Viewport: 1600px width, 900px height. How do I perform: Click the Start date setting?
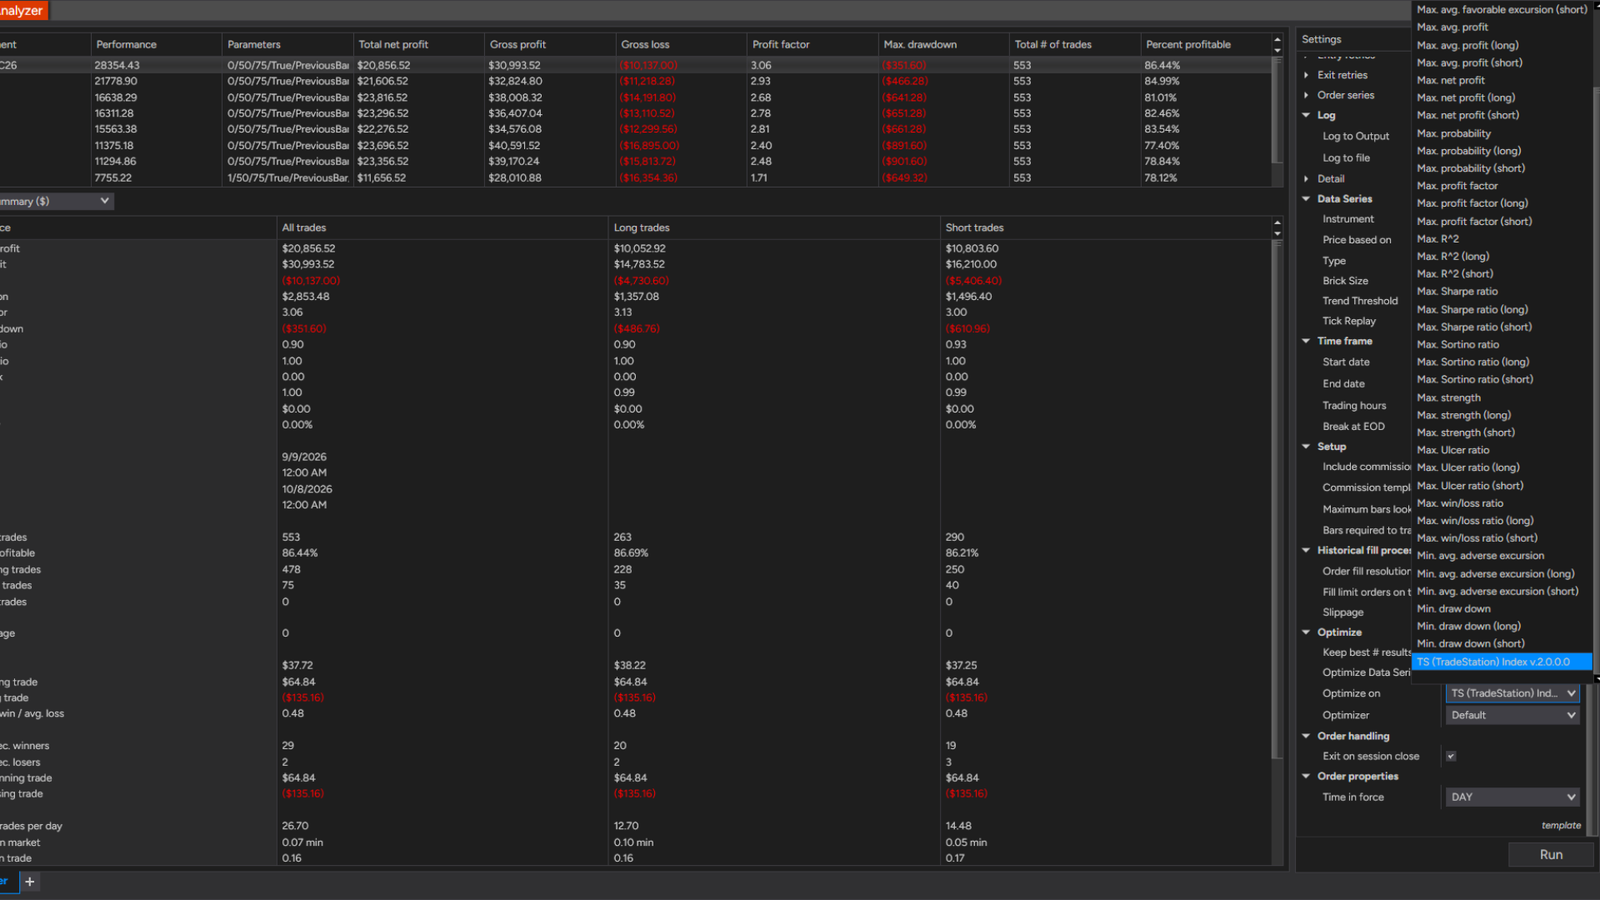tap(1346, 362)
